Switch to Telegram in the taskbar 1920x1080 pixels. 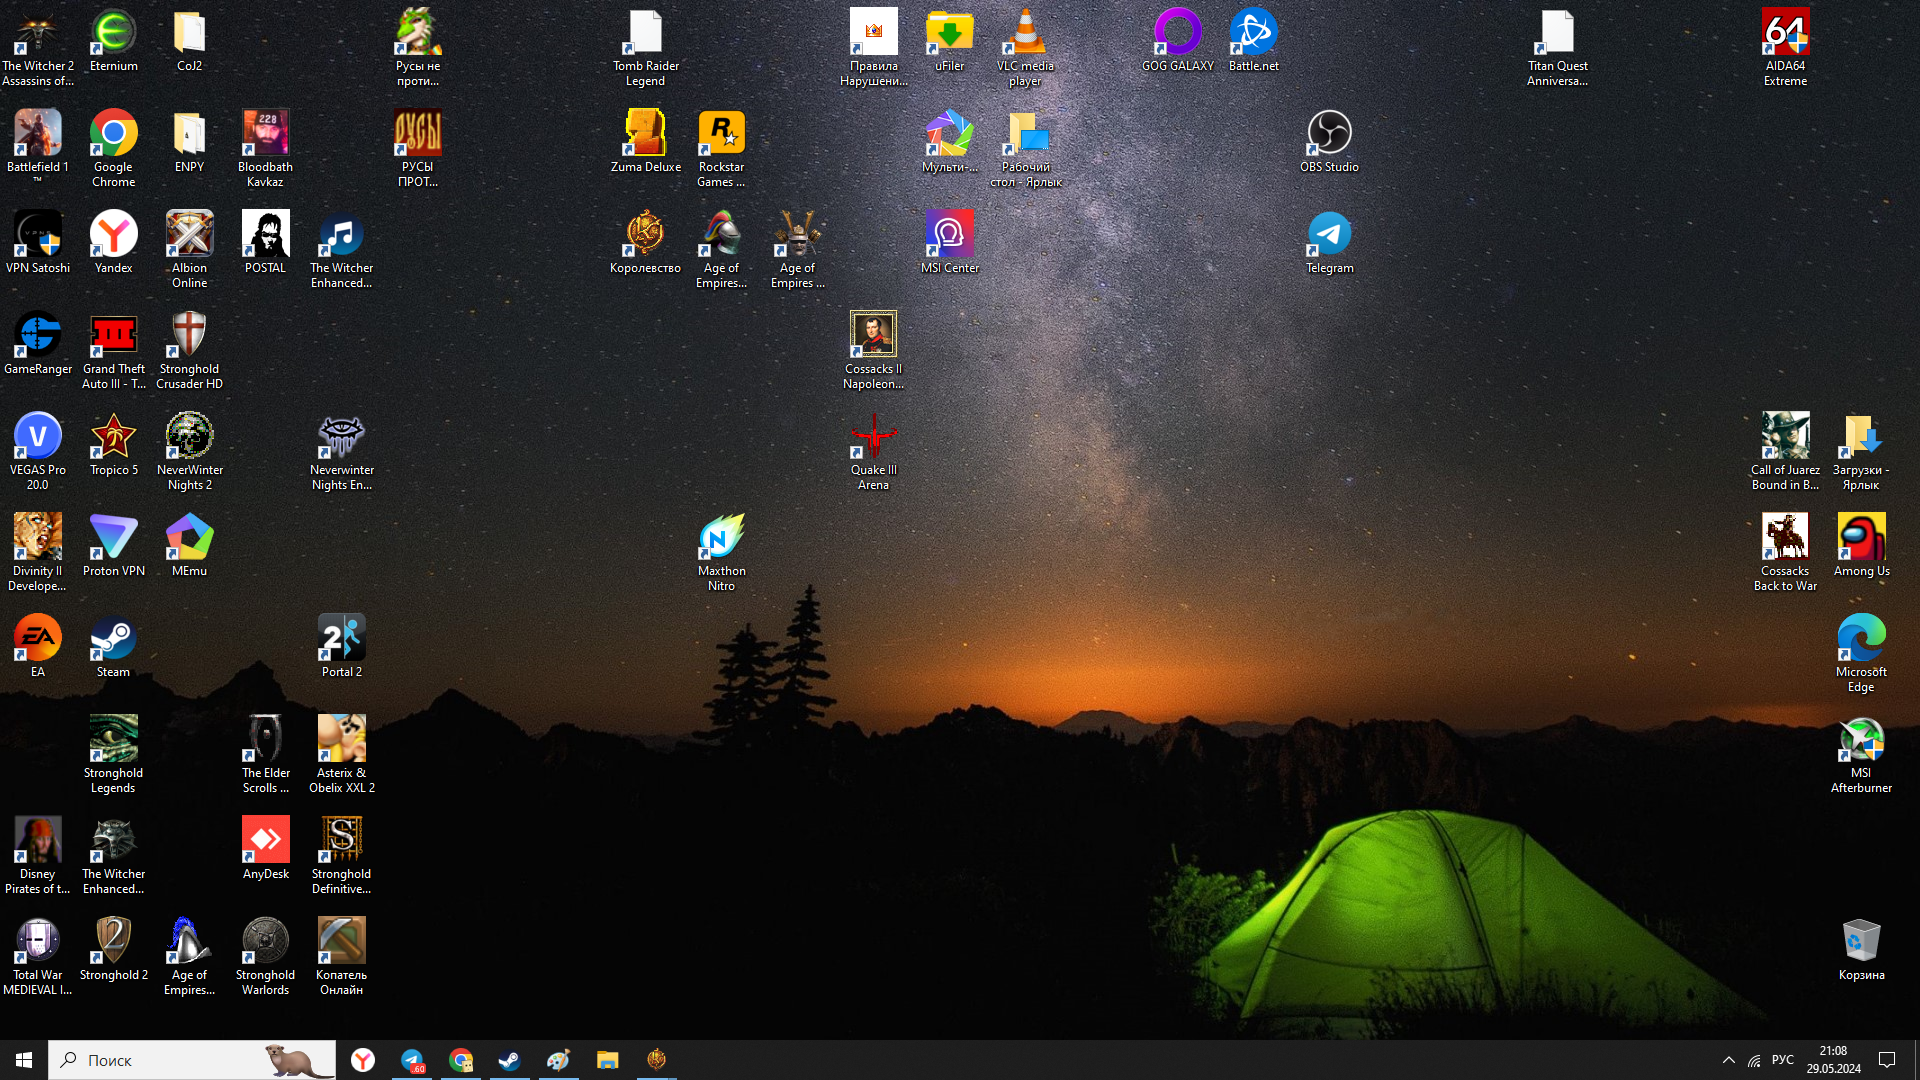[412, 1060]
